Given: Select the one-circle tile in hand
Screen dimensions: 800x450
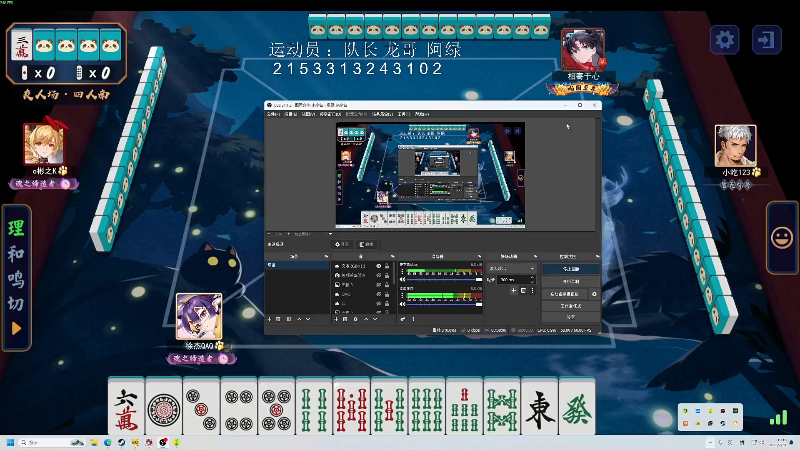Looking at the screenshot, I should pyautogui.click(x=164, y=407).
